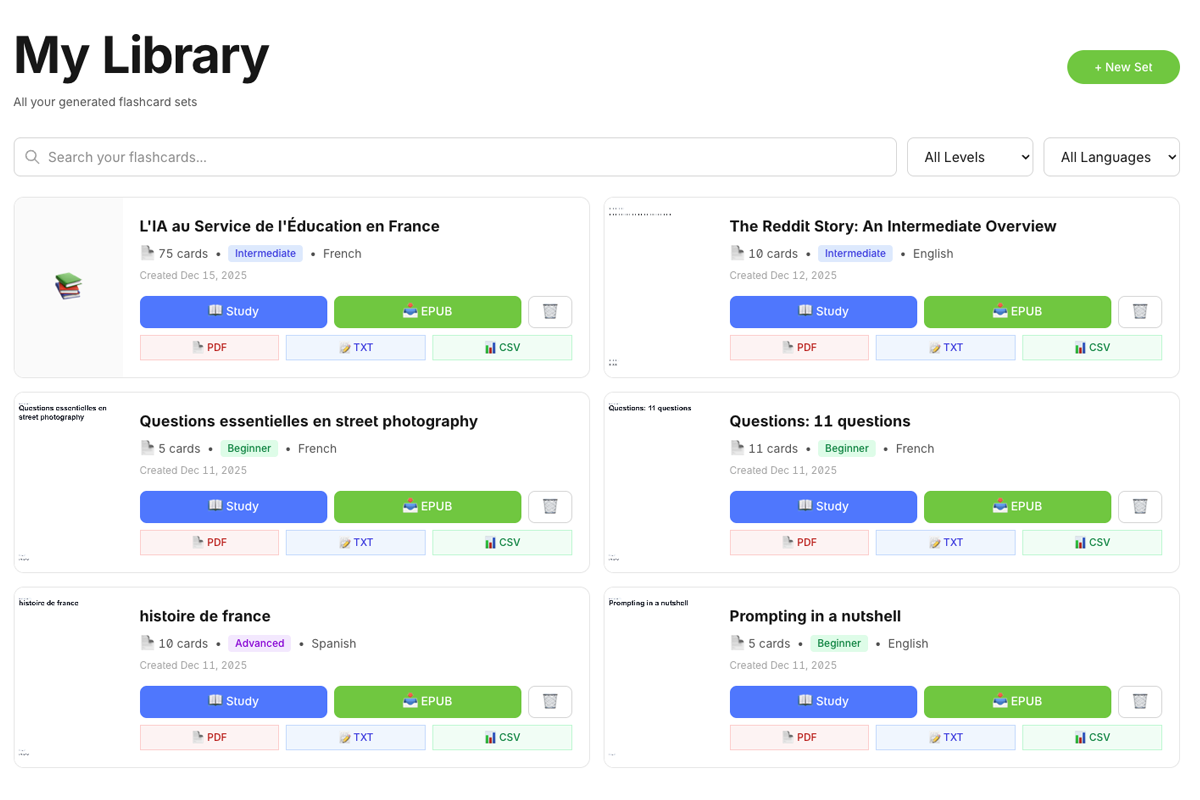
Task: Open the All Levels dropdown
Action: click(969, 157)
